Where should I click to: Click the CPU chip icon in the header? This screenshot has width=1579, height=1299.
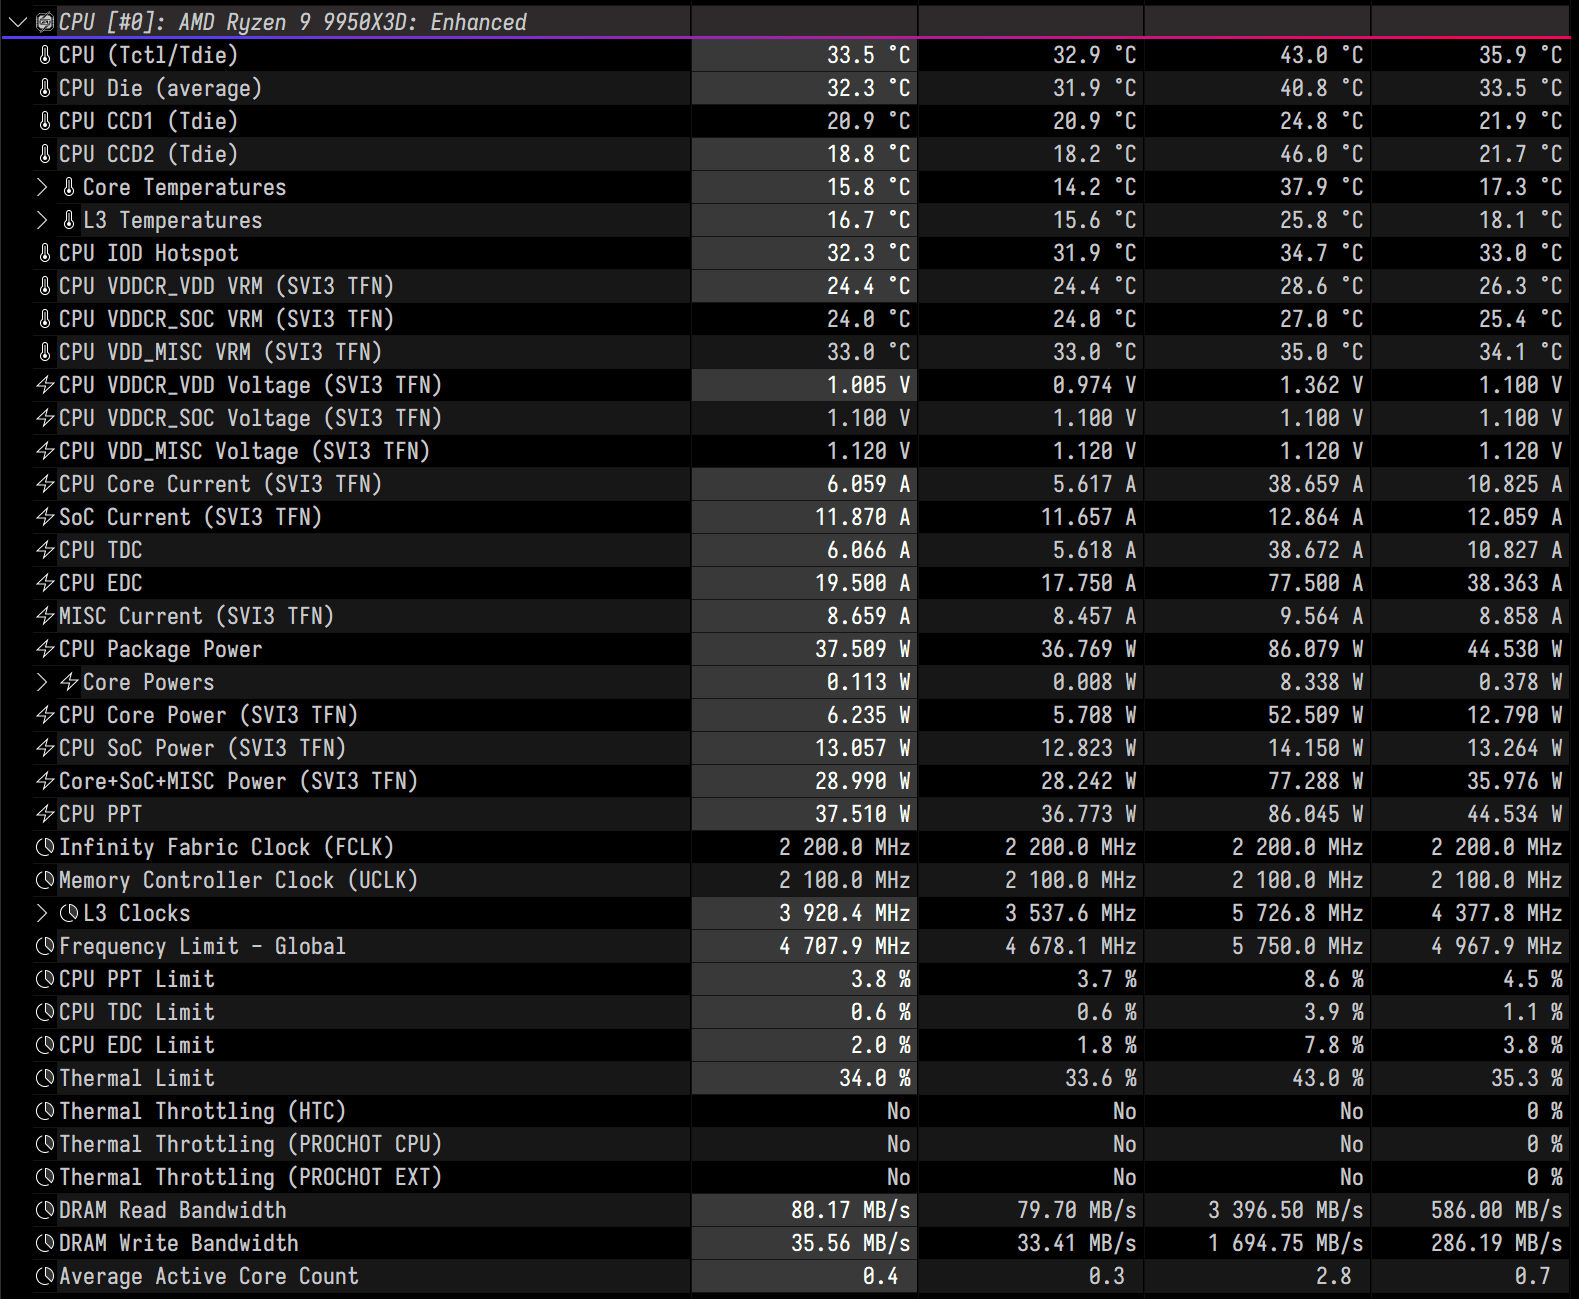point(44,22)
